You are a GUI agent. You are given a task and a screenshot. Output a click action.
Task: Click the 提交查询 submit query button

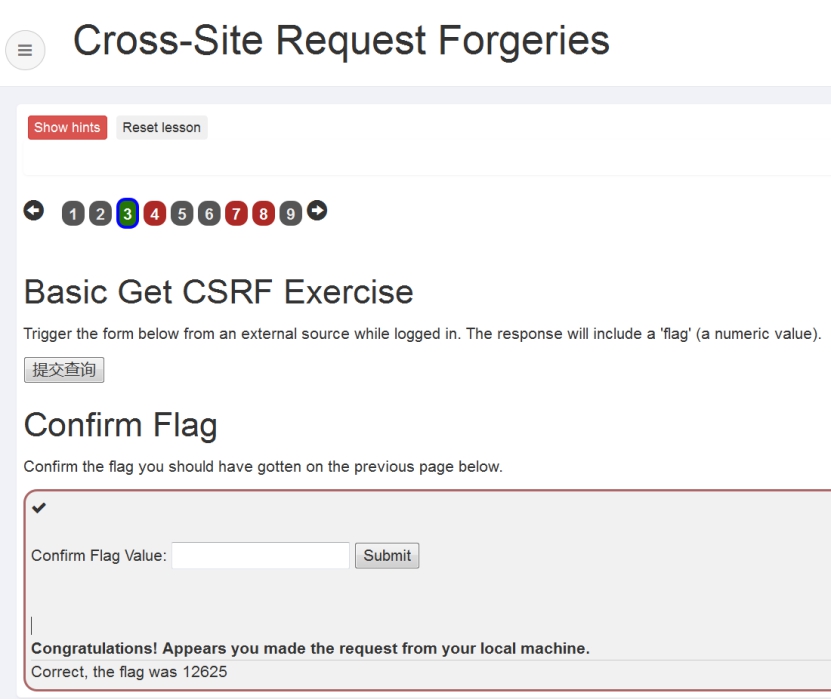coord(64,370)
